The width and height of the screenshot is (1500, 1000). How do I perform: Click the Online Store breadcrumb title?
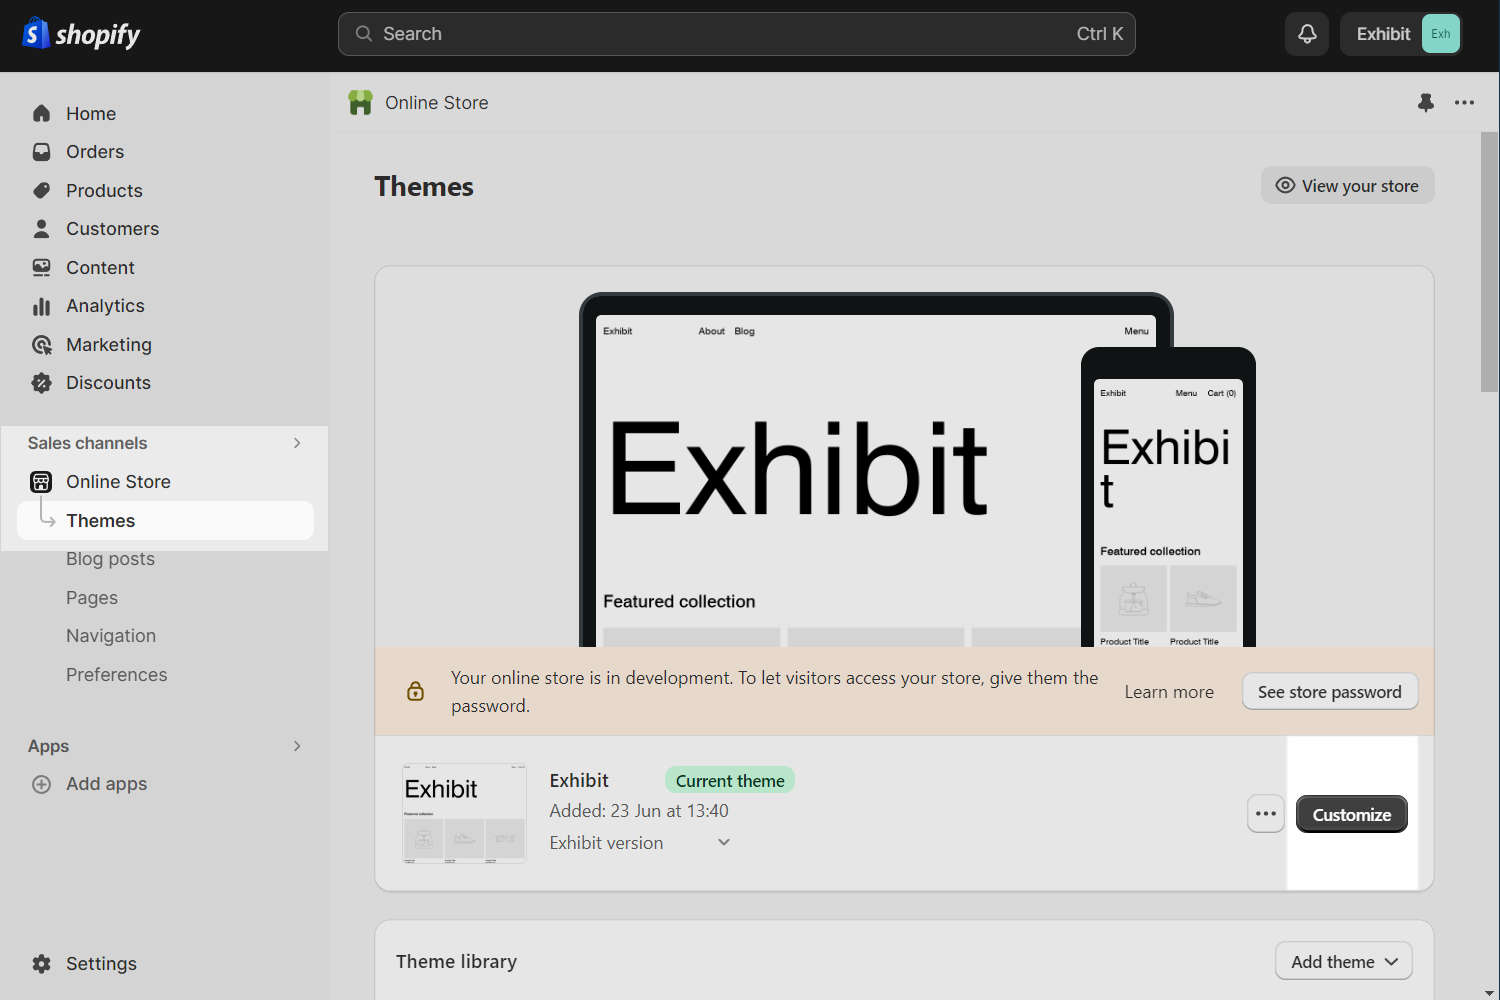[x=437, y=103]
